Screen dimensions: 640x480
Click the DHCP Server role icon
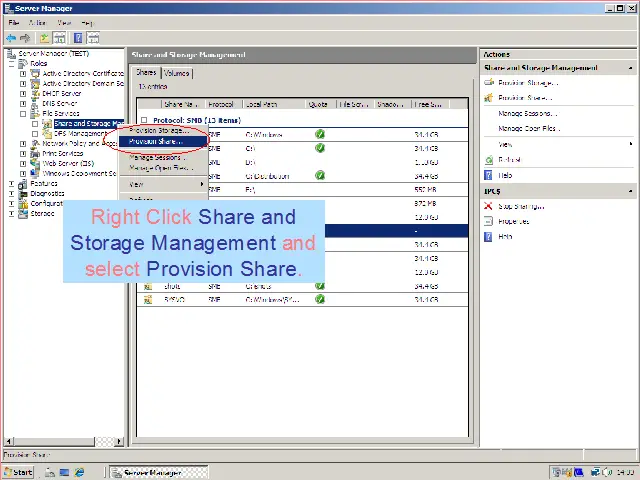click(36, 93)
